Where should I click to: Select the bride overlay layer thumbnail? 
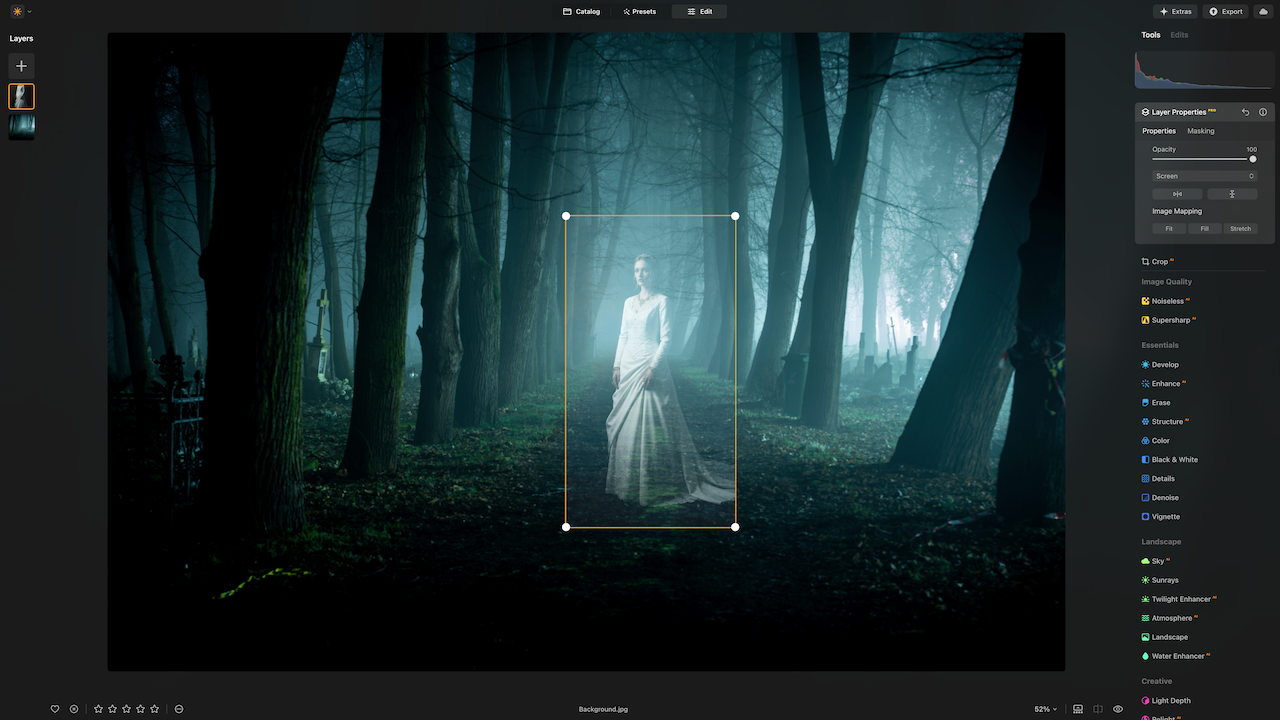pos(21,96)
